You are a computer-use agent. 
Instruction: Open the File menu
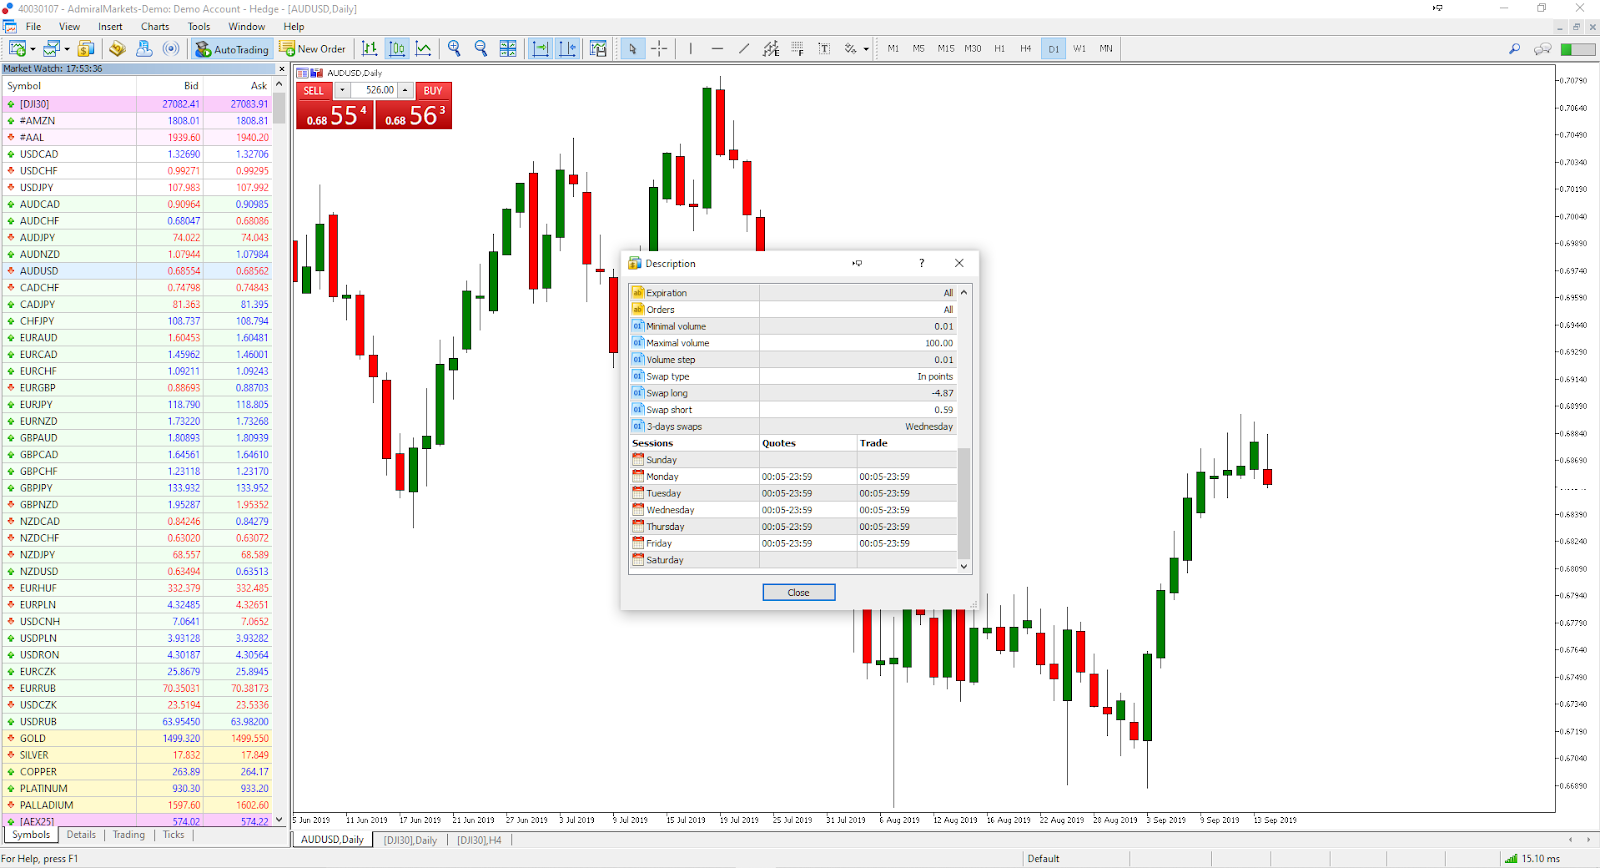[33, 27]
